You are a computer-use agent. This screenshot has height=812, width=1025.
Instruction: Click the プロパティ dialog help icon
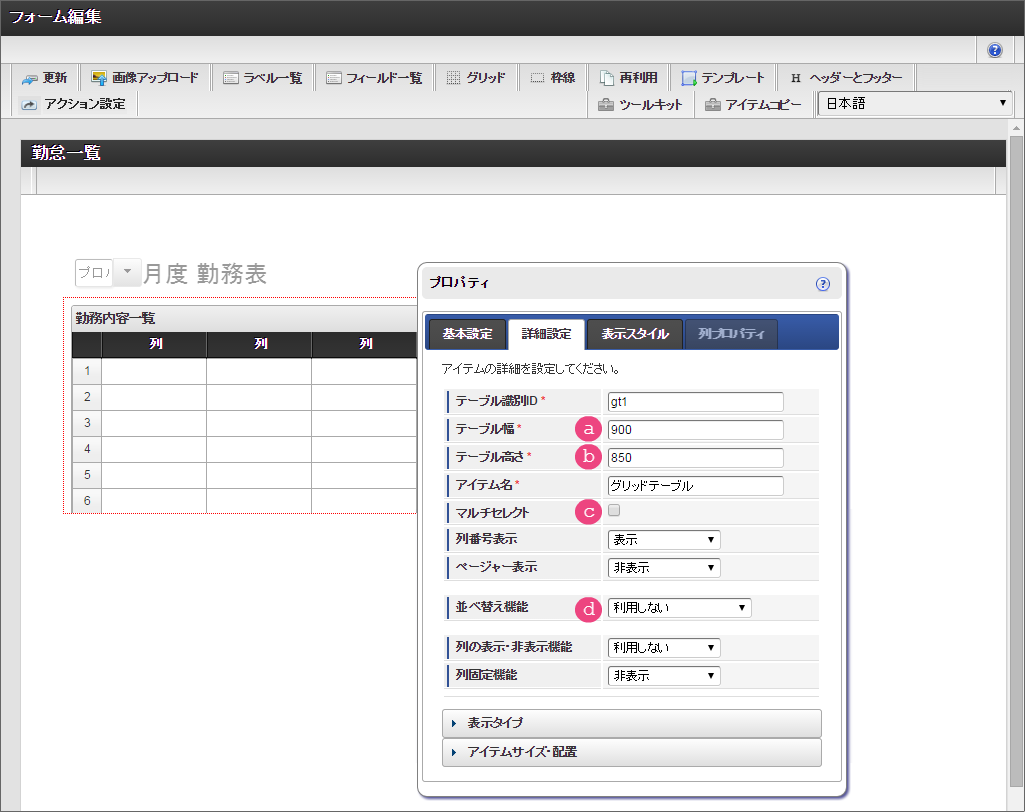coord(823,284)
